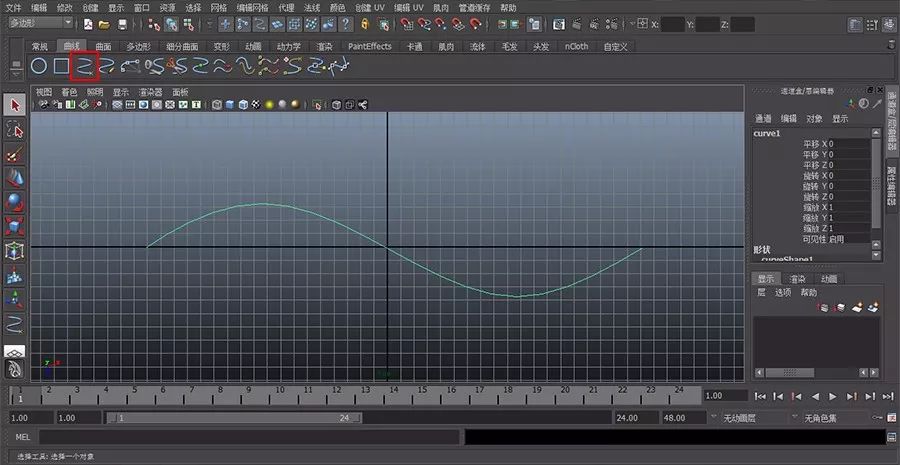Switch to the nCloth shelf tab
The image size is (900, 465).
click(576, 46)
